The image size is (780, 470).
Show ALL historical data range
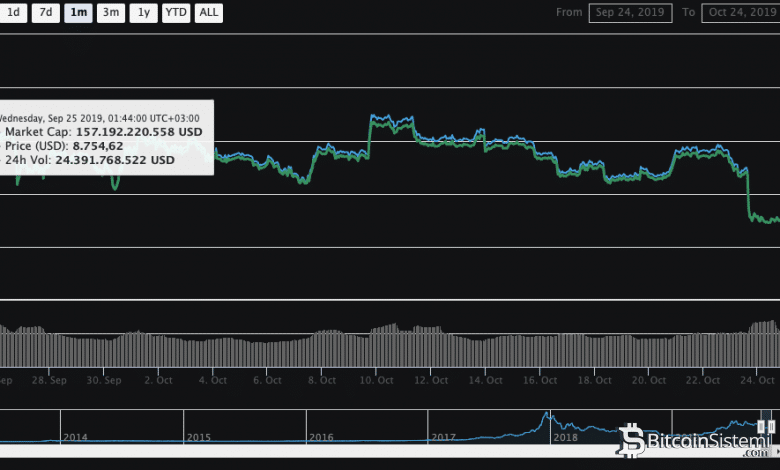tap(208, 13)
